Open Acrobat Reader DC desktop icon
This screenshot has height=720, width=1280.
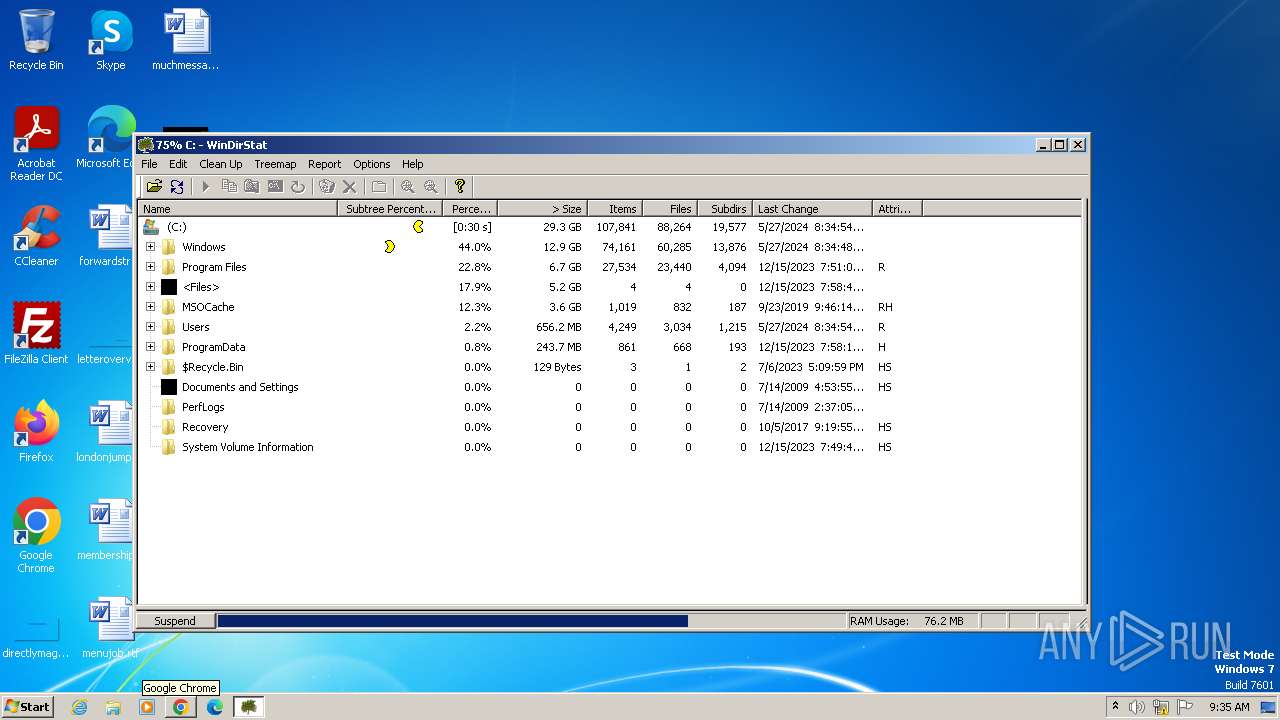pyautogui.click(x=36, y=144)
